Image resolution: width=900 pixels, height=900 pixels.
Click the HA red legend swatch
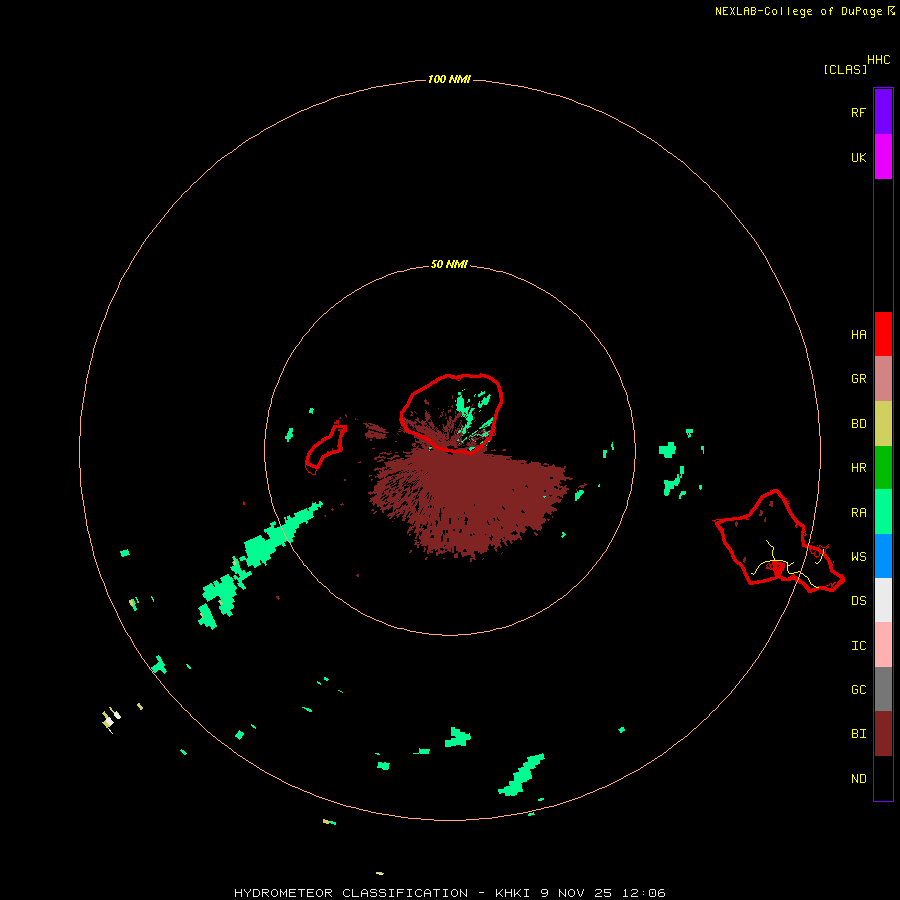click(x=883, y=334)
